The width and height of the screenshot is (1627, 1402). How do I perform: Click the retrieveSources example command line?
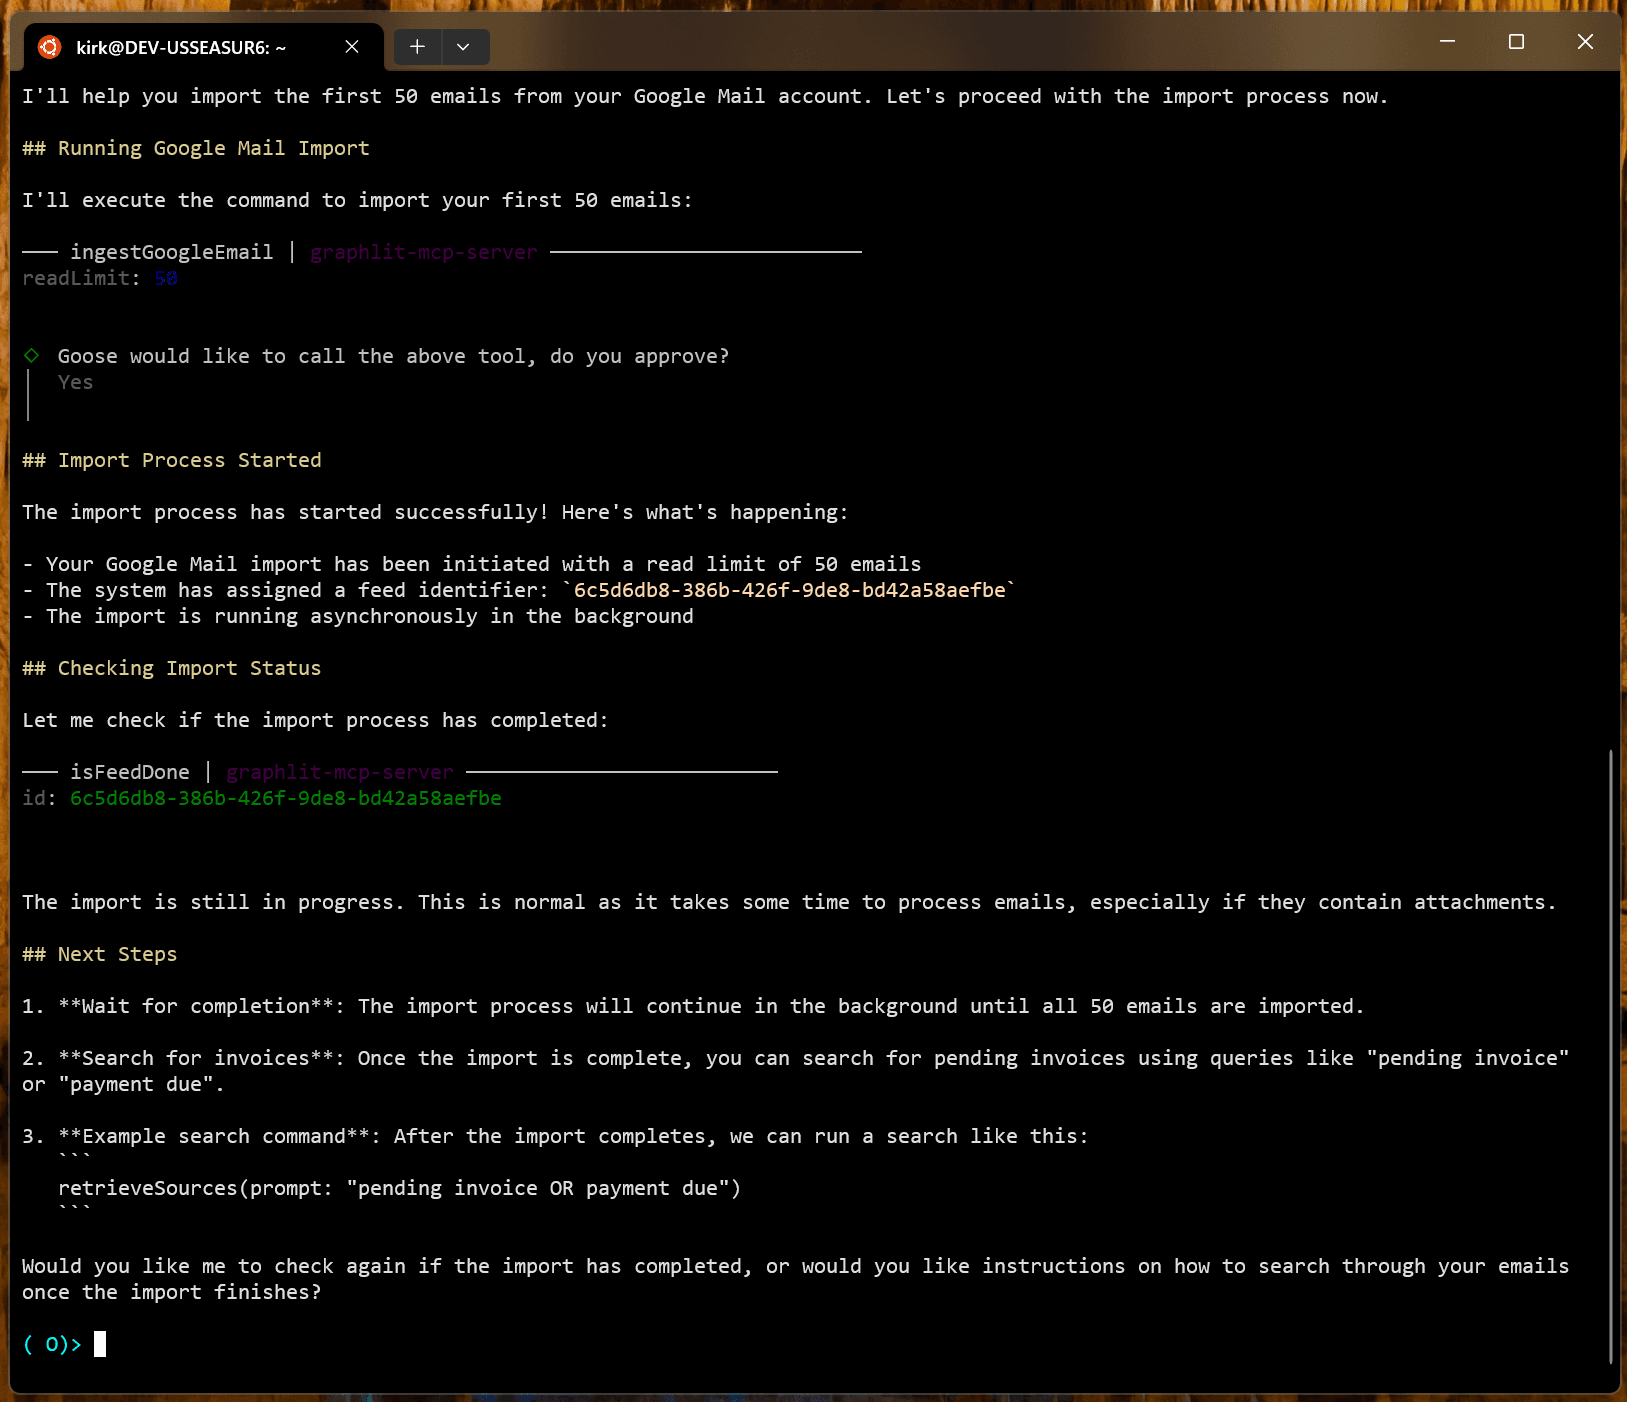[x=399, y=1188]
